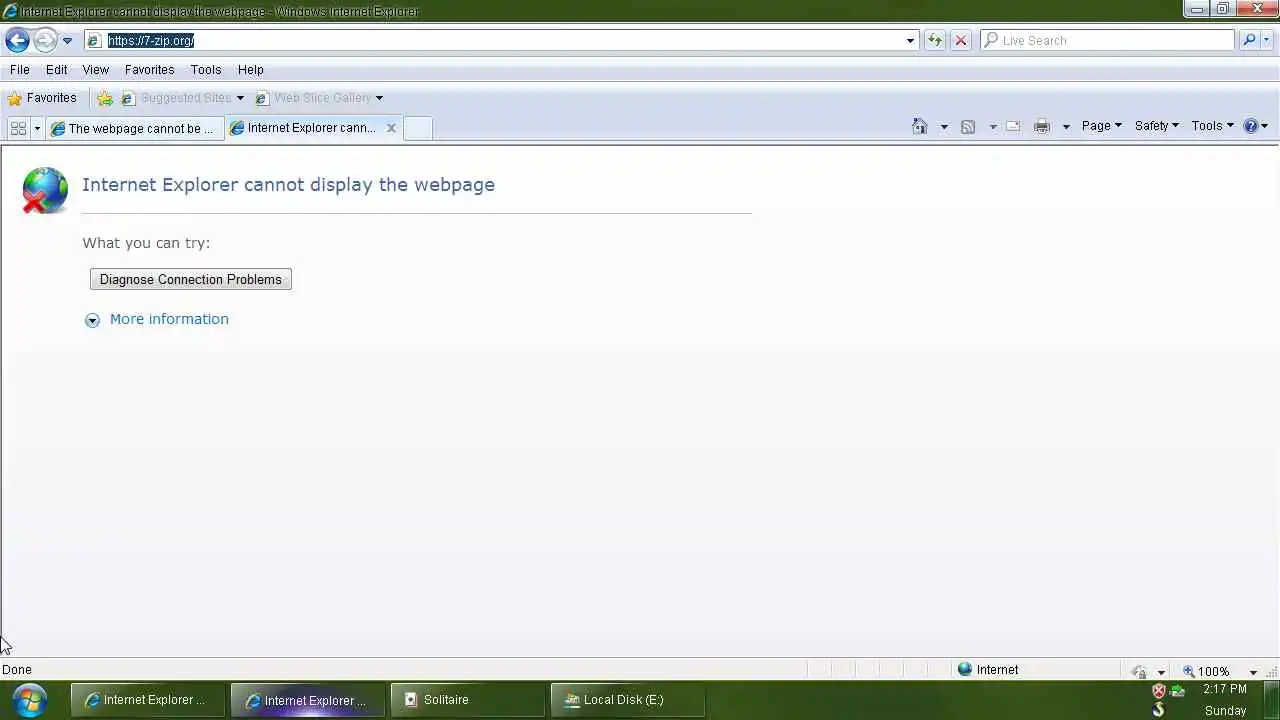Click the Show desktop strip at taskbar end
The image size is (1280, 720).
click(1272, 700)
